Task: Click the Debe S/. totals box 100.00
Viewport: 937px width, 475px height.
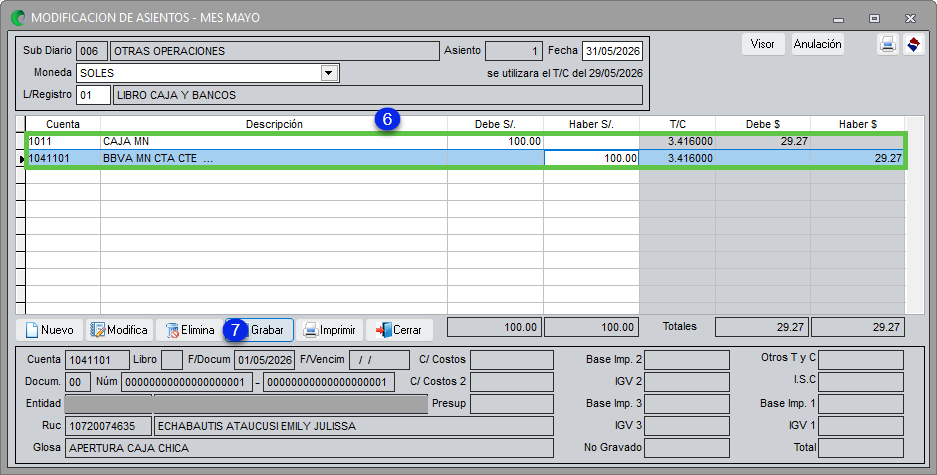Action: coord(494,327)
